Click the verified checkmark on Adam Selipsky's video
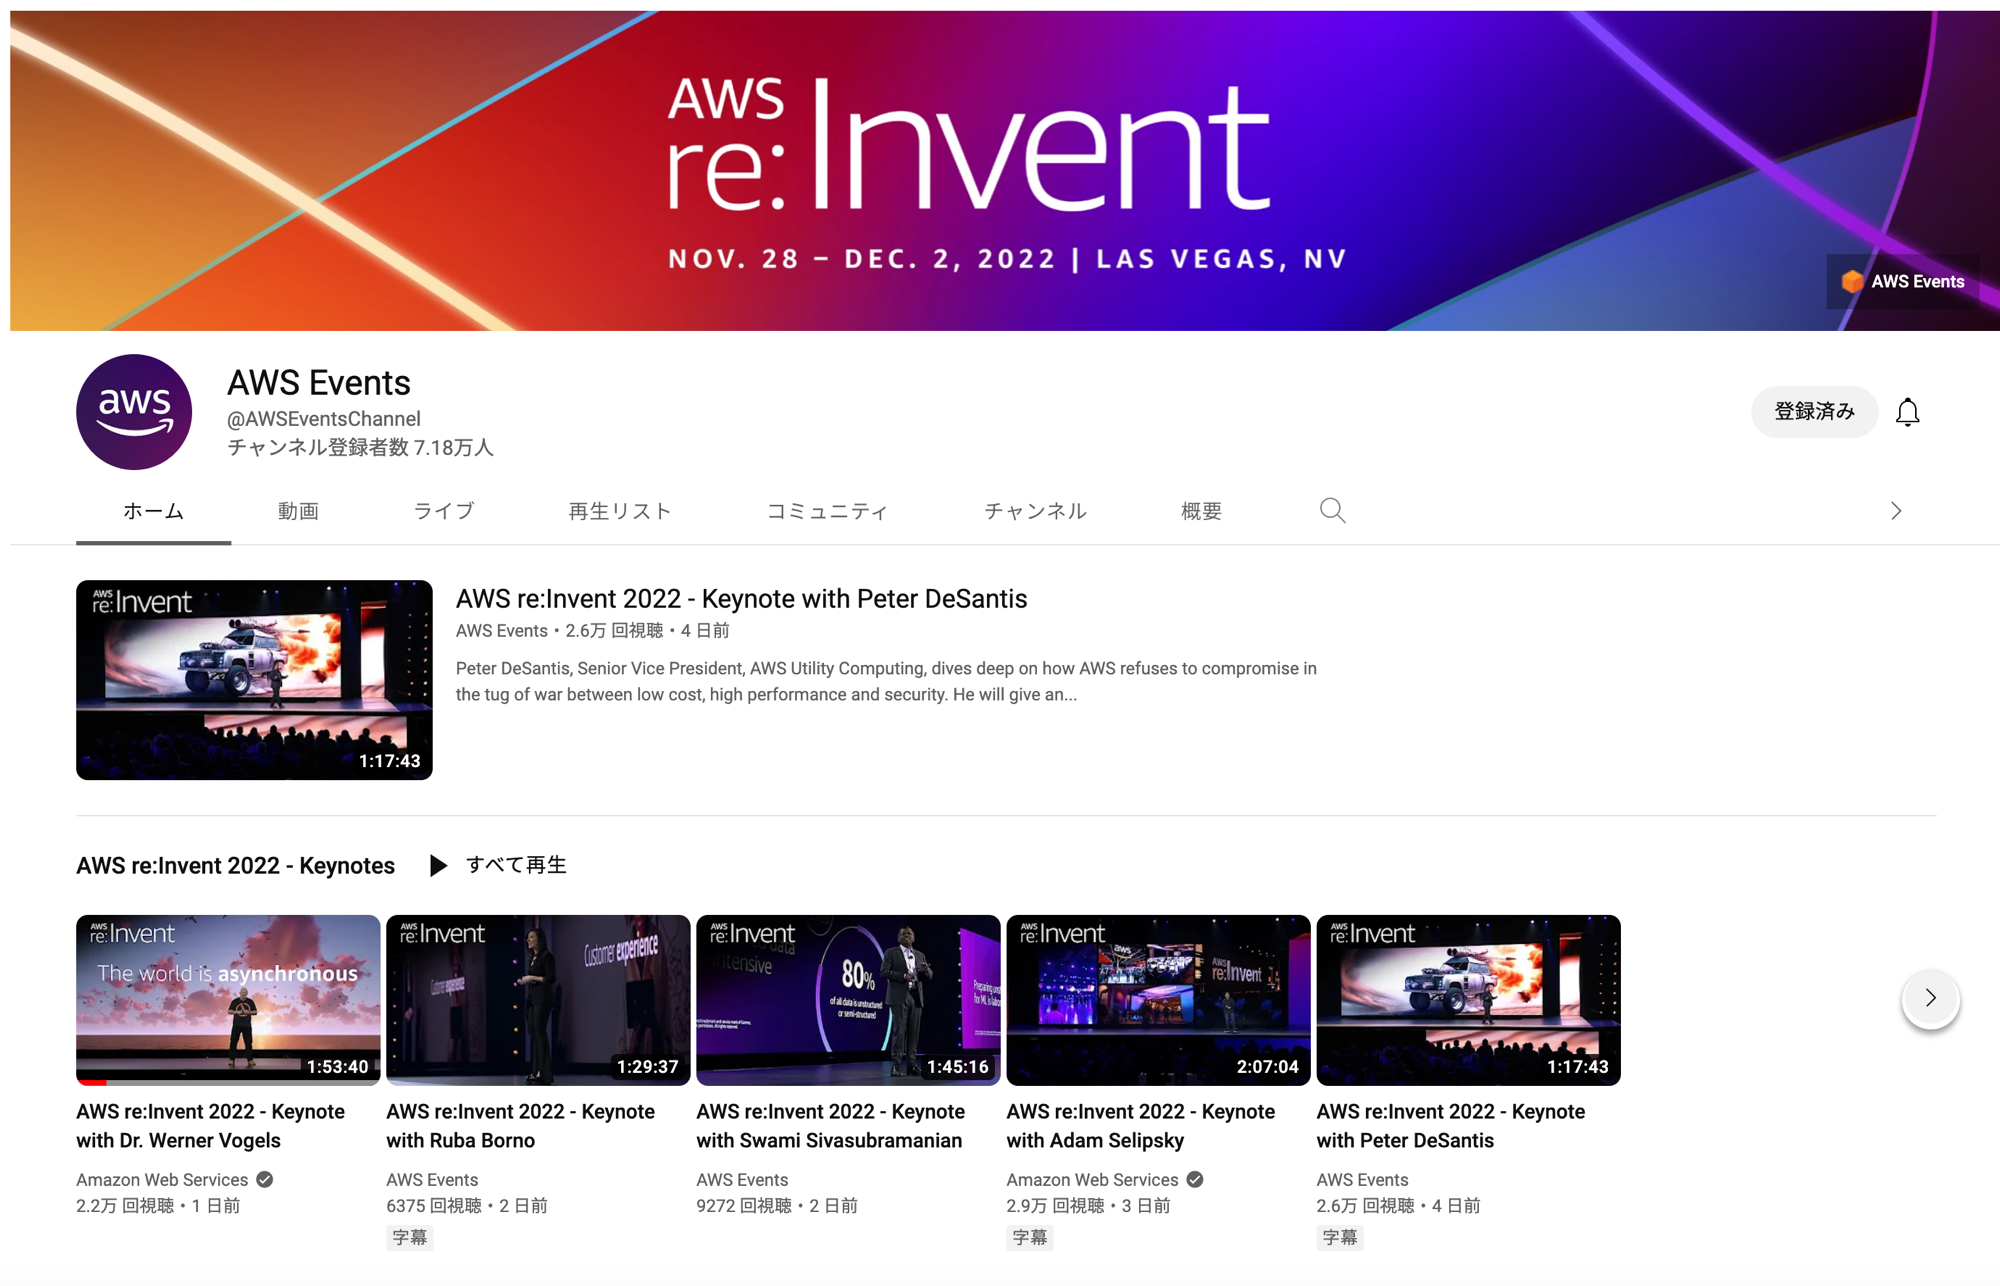The width and height of the screenshot is (2000, 1286). click(1193, 1179)
